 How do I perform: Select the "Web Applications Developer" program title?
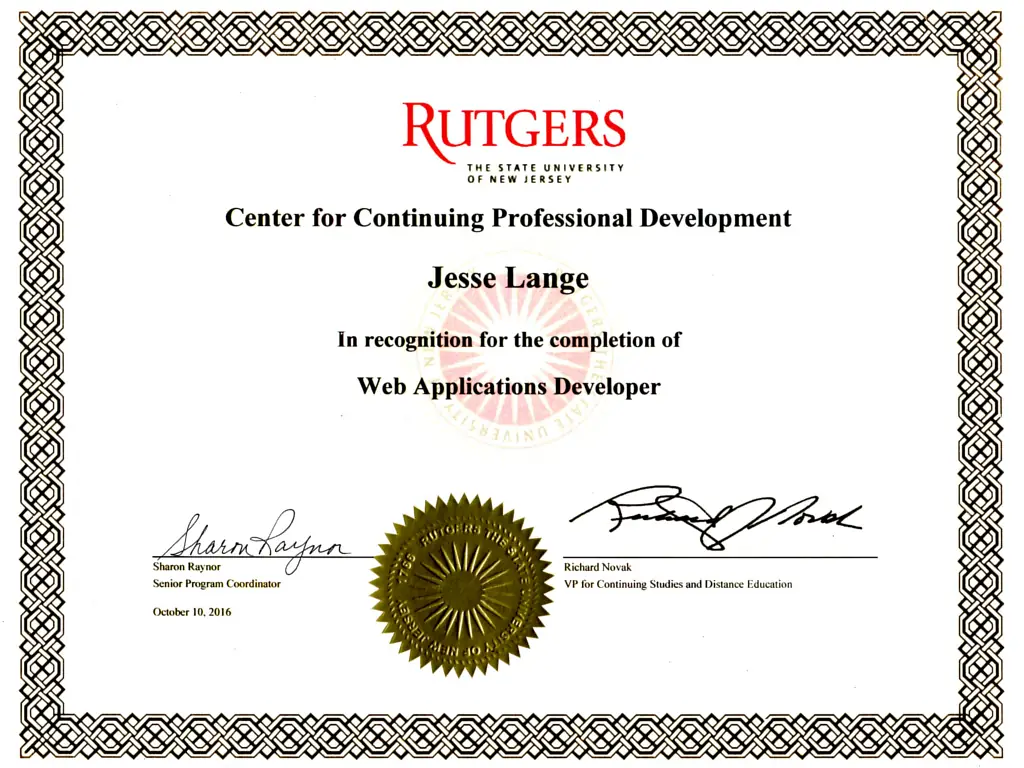(x=509, y=386)
